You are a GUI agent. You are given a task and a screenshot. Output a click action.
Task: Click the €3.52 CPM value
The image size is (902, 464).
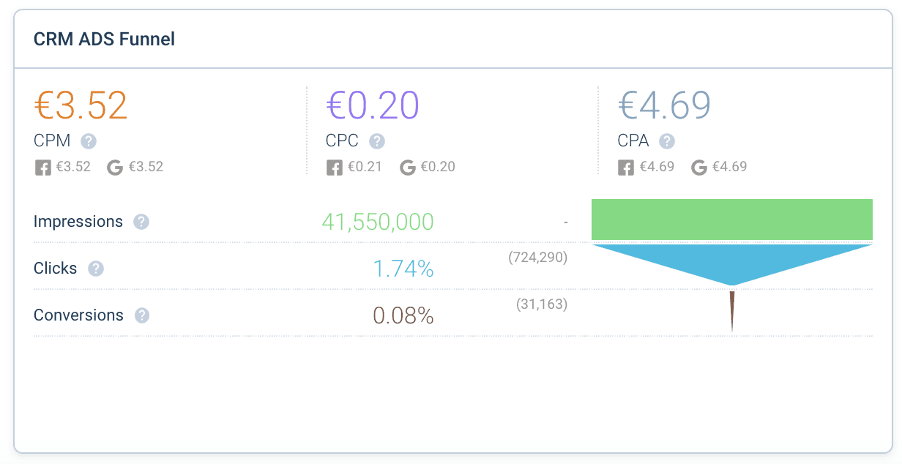click(81, 105)
